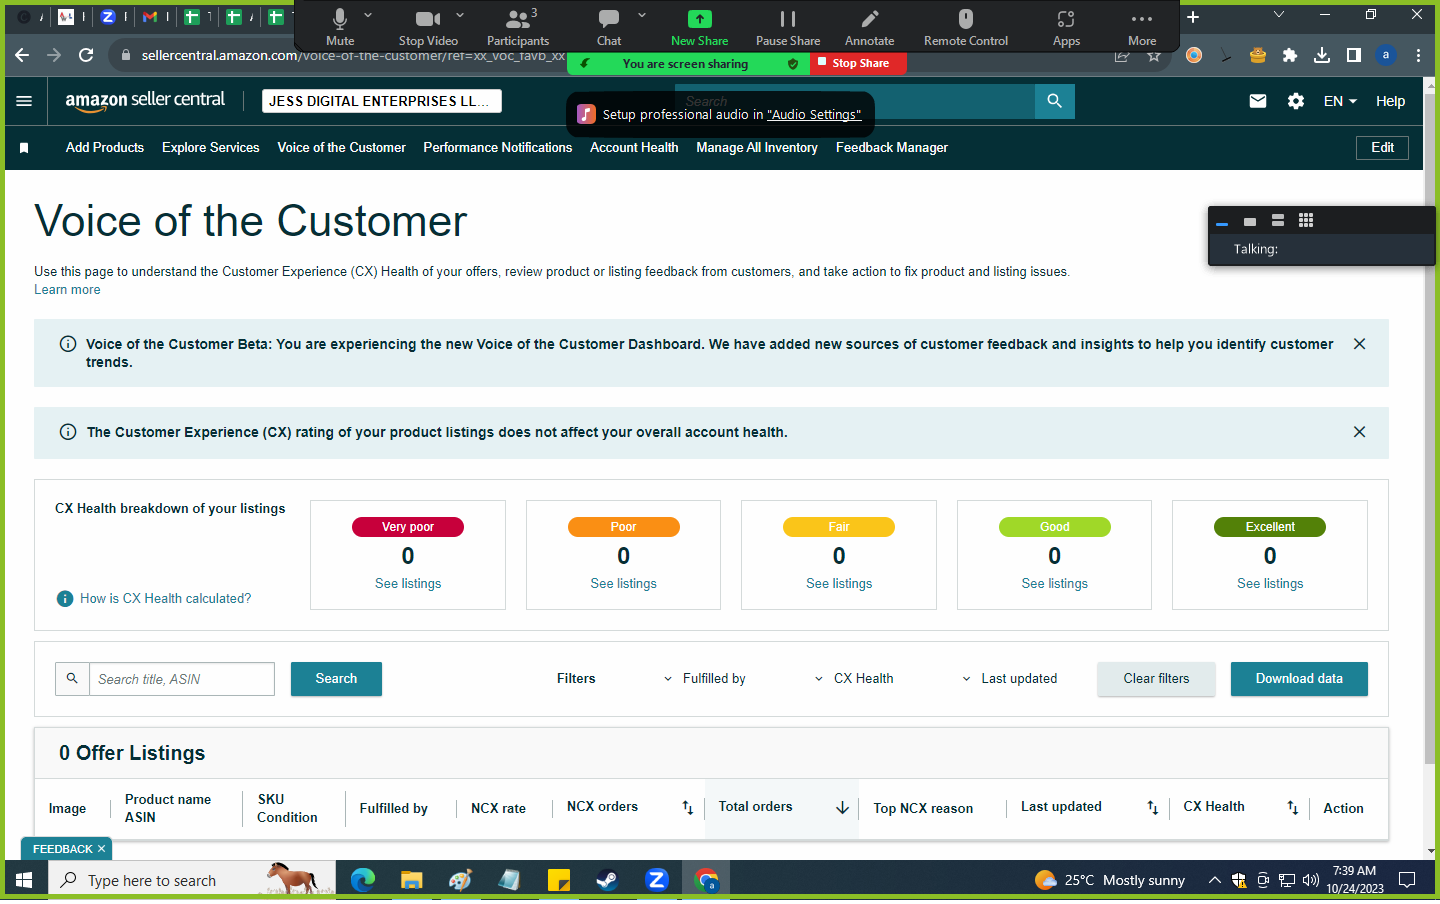
Task: See listings under Fair
Action: (x=839, y=584)
